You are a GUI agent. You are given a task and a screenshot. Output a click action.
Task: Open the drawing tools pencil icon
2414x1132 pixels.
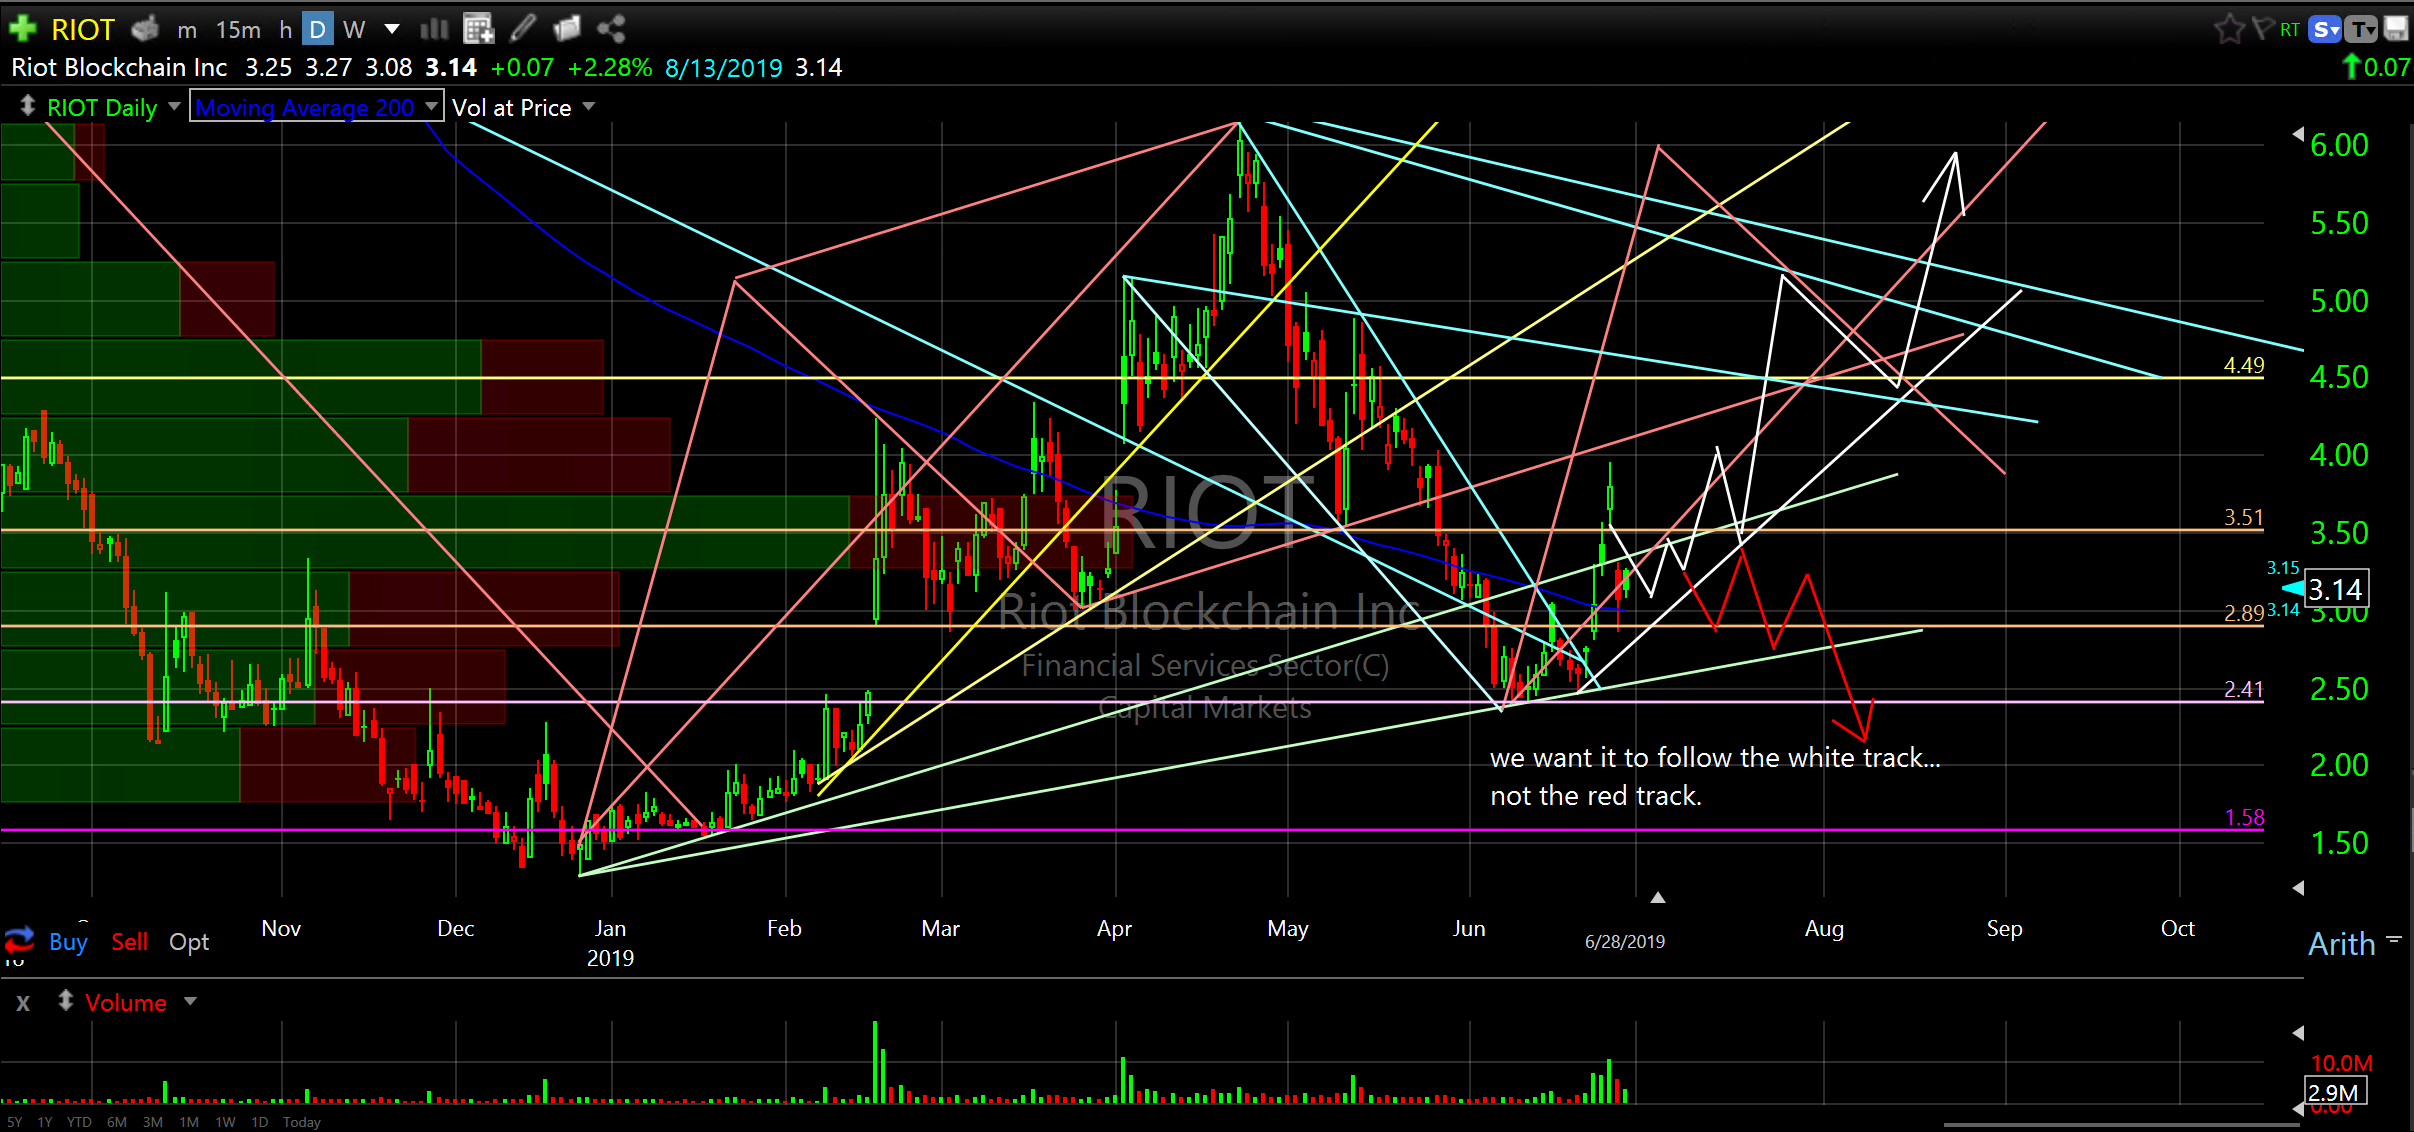pyautogui.click(x=522, y=29)
